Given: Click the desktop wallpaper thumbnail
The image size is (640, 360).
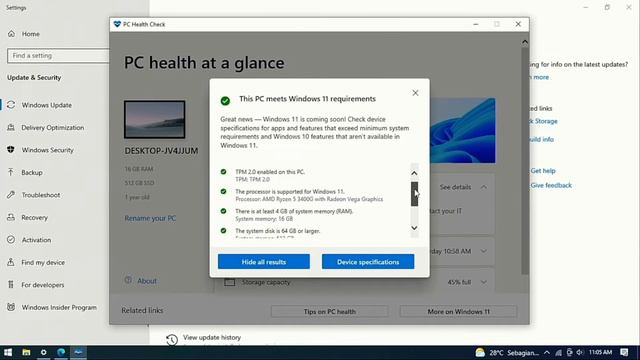Looking at the screenshot, I should pyautogui.click(x=155, y=120).
